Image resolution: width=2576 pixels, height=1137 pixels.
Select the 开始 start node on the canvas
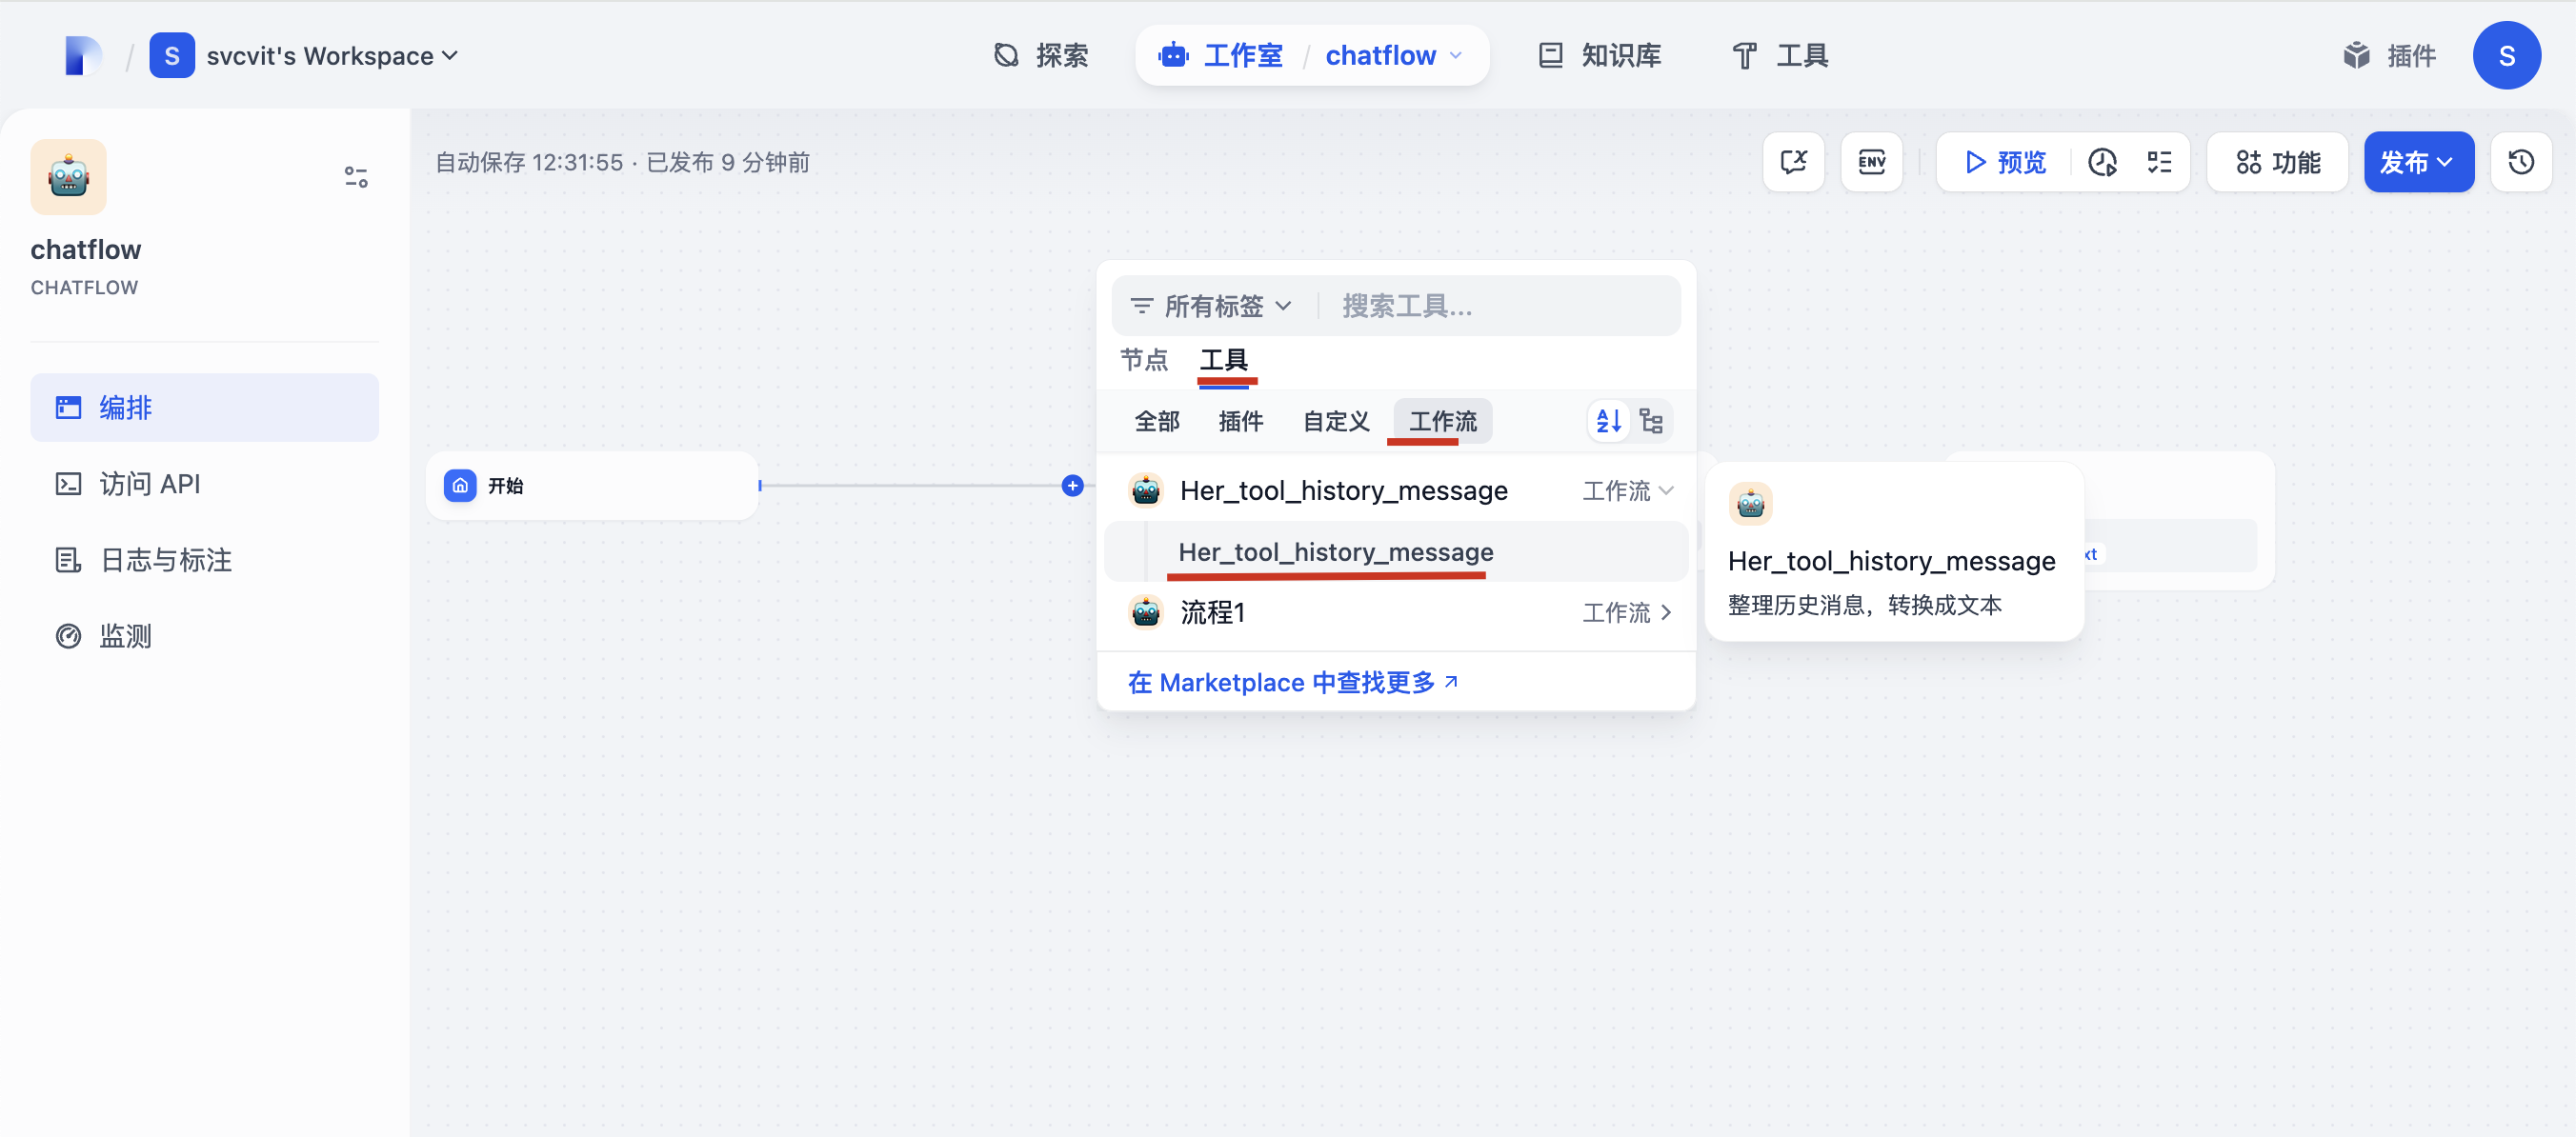[x=592, y=485]
